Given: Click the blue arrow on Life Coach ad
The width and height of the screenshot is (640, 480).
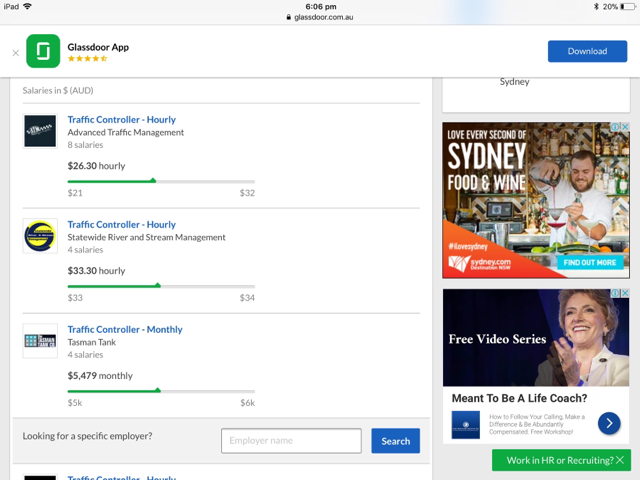Looking at the screenshot, I should tap(609, 424).
